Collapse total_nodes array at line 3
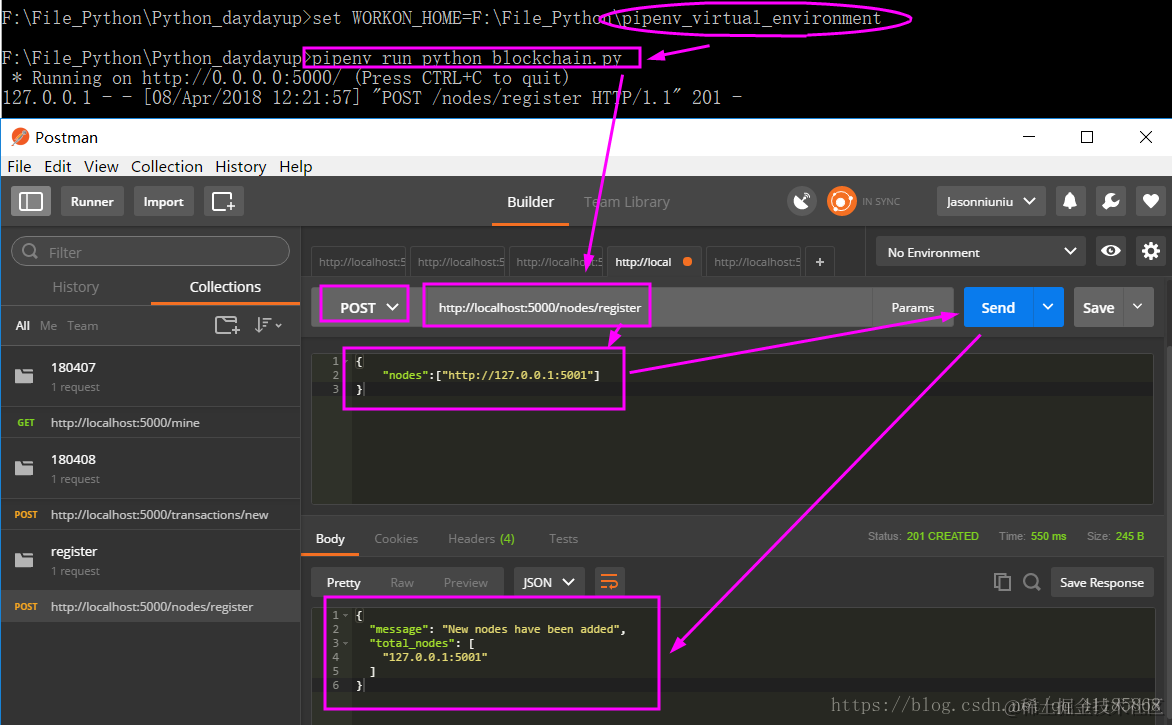The width and height of the screenshot is (1172, 725). tap(346, 643)
